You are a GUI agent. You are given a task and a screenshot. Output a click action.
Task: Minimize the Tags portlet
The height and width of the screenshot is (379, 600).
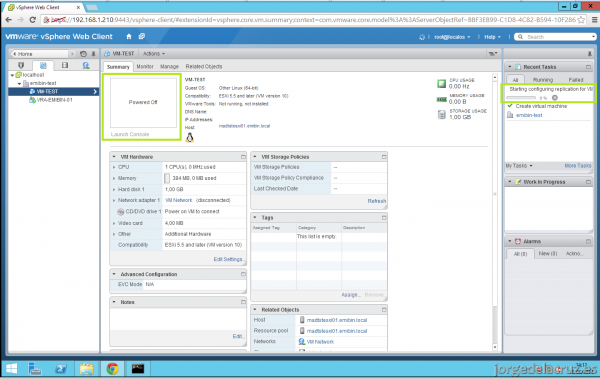[x=384, y=217]
